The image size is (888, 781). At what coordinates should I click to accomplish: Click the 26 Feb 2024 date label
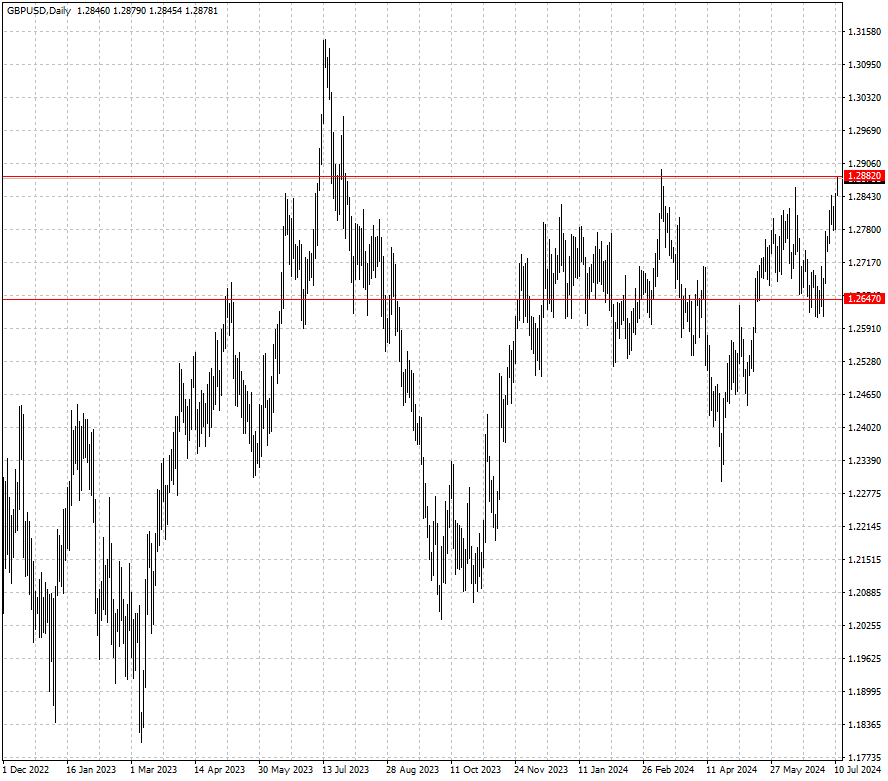point(668,770)
